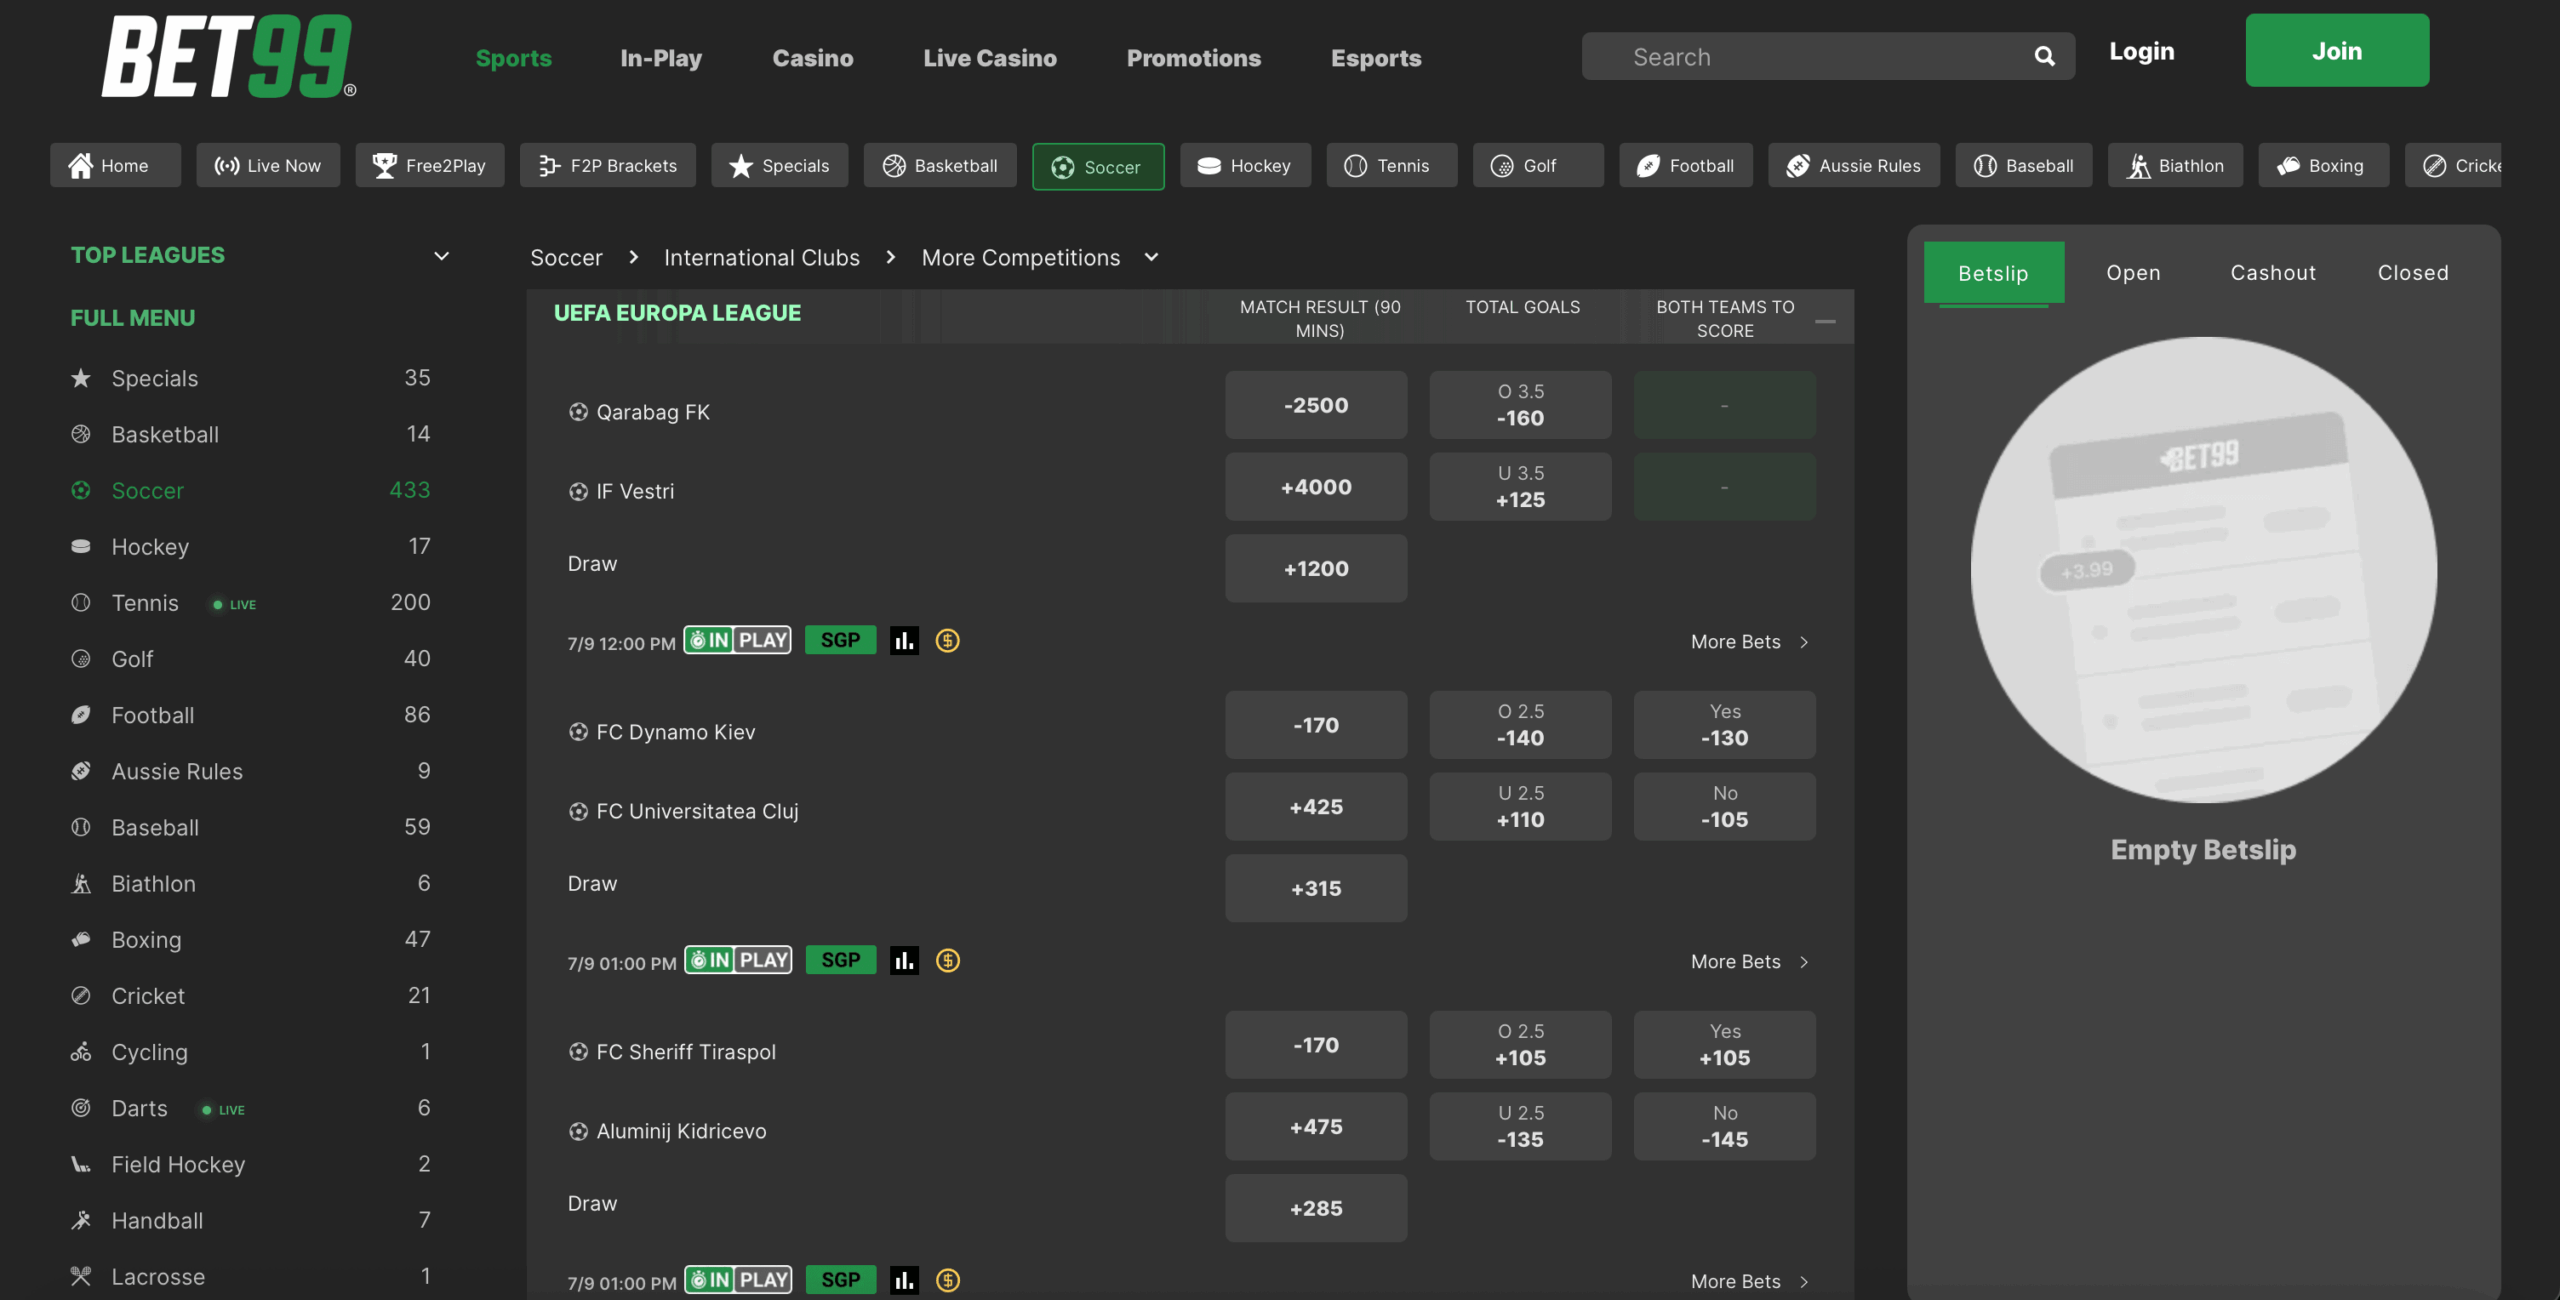The height and width of the screenshot is (1300, 2560).
Task: Select Specials in the sports bar
Action: click(x=780, y=166)
